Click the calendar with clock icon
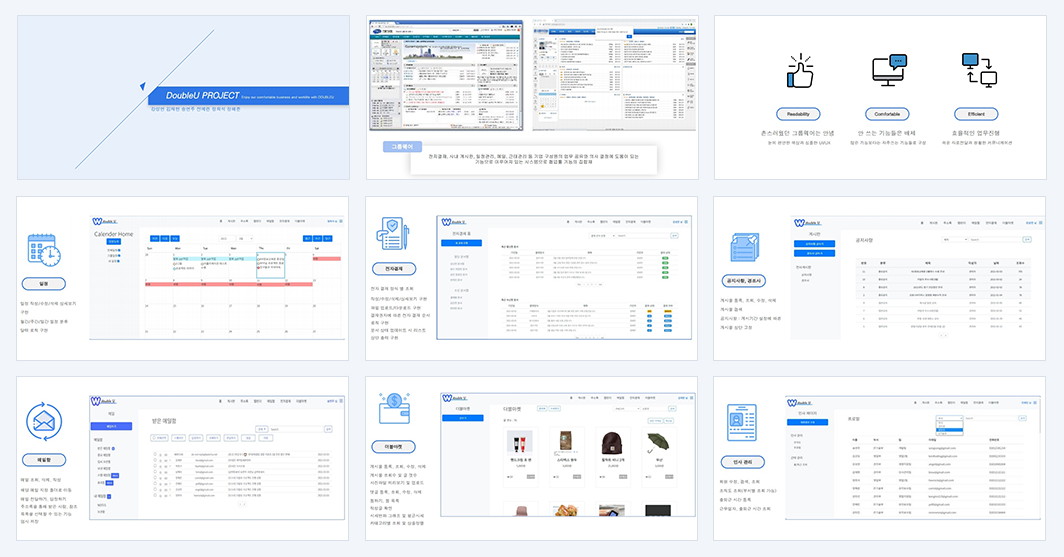1064x557 pixels. click(44, 250)
